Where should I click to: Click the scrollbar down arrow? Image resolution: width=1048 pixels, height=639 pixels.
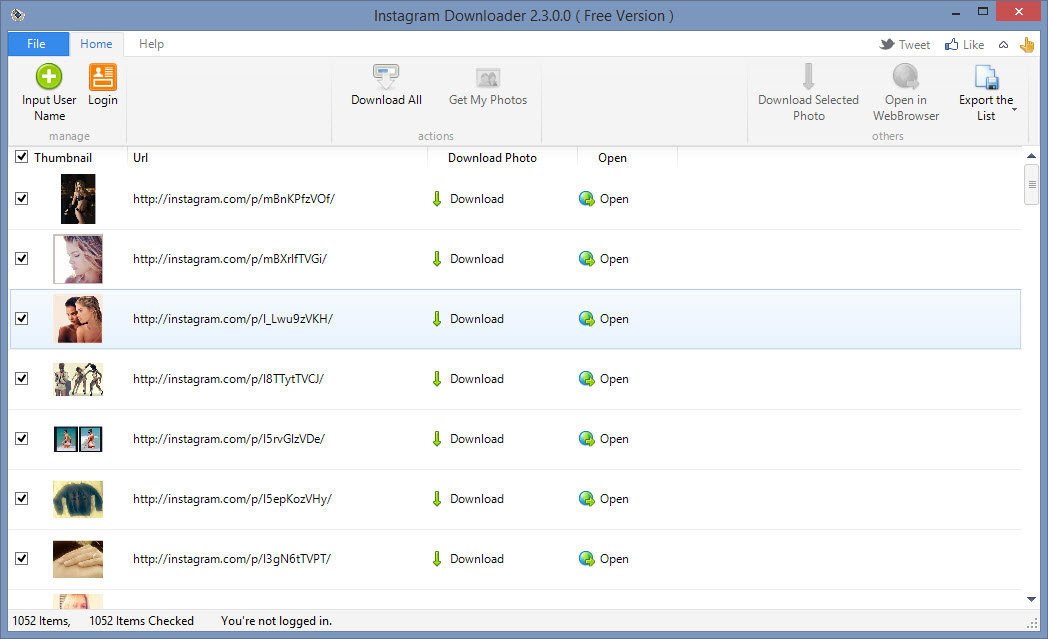(1031, 599)
